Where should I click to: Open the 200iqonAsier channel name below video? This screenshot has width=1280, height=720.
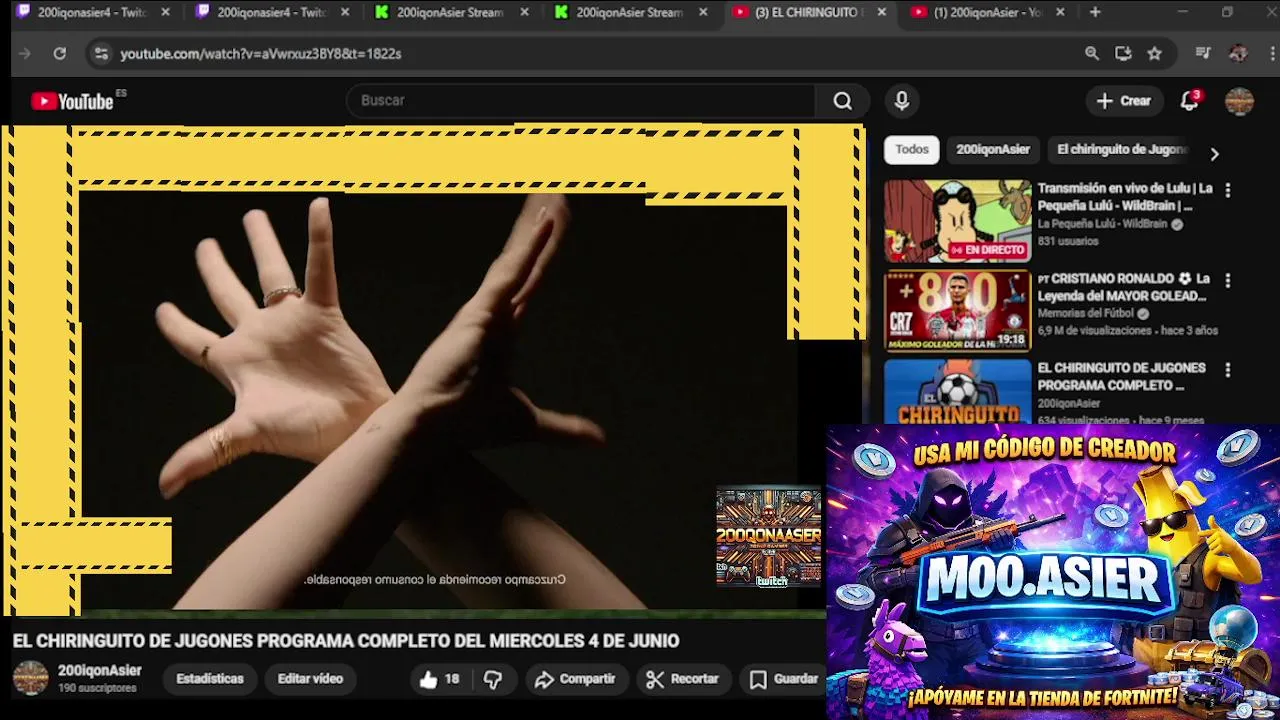(99, 671)
